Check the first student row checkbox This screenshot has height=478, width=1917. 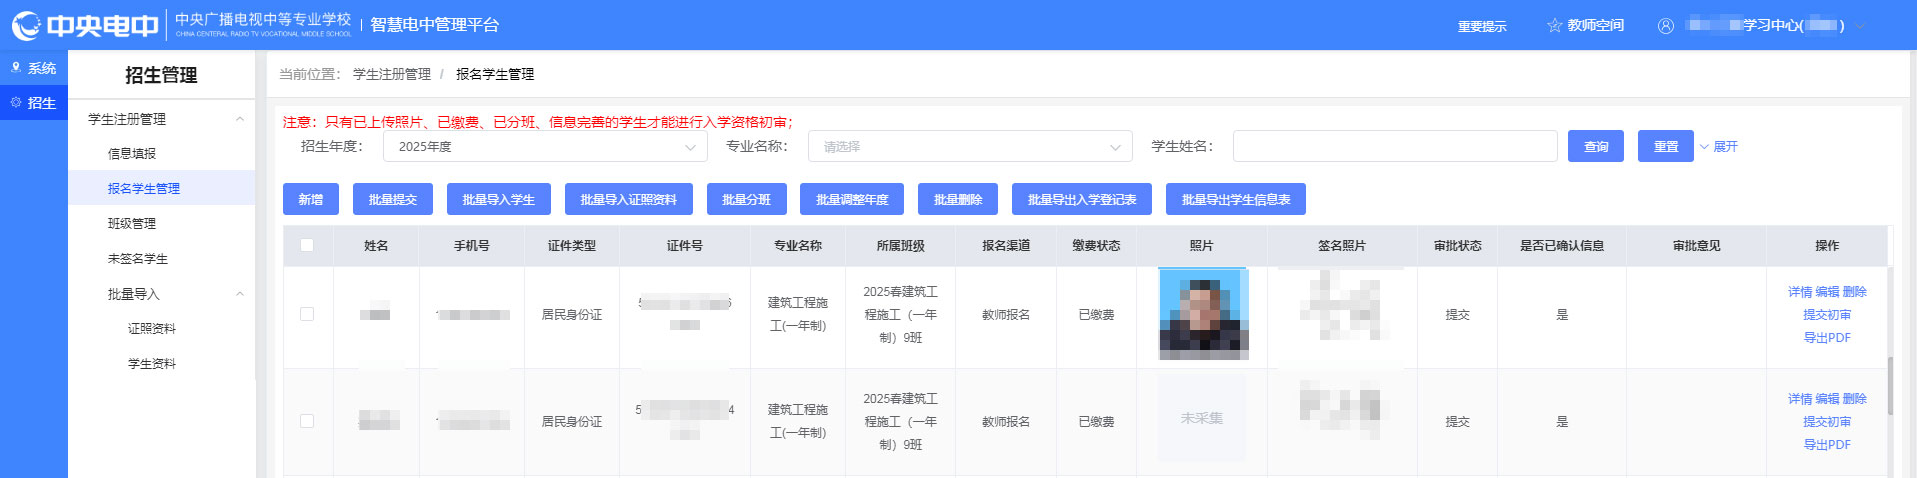point(307,314)
